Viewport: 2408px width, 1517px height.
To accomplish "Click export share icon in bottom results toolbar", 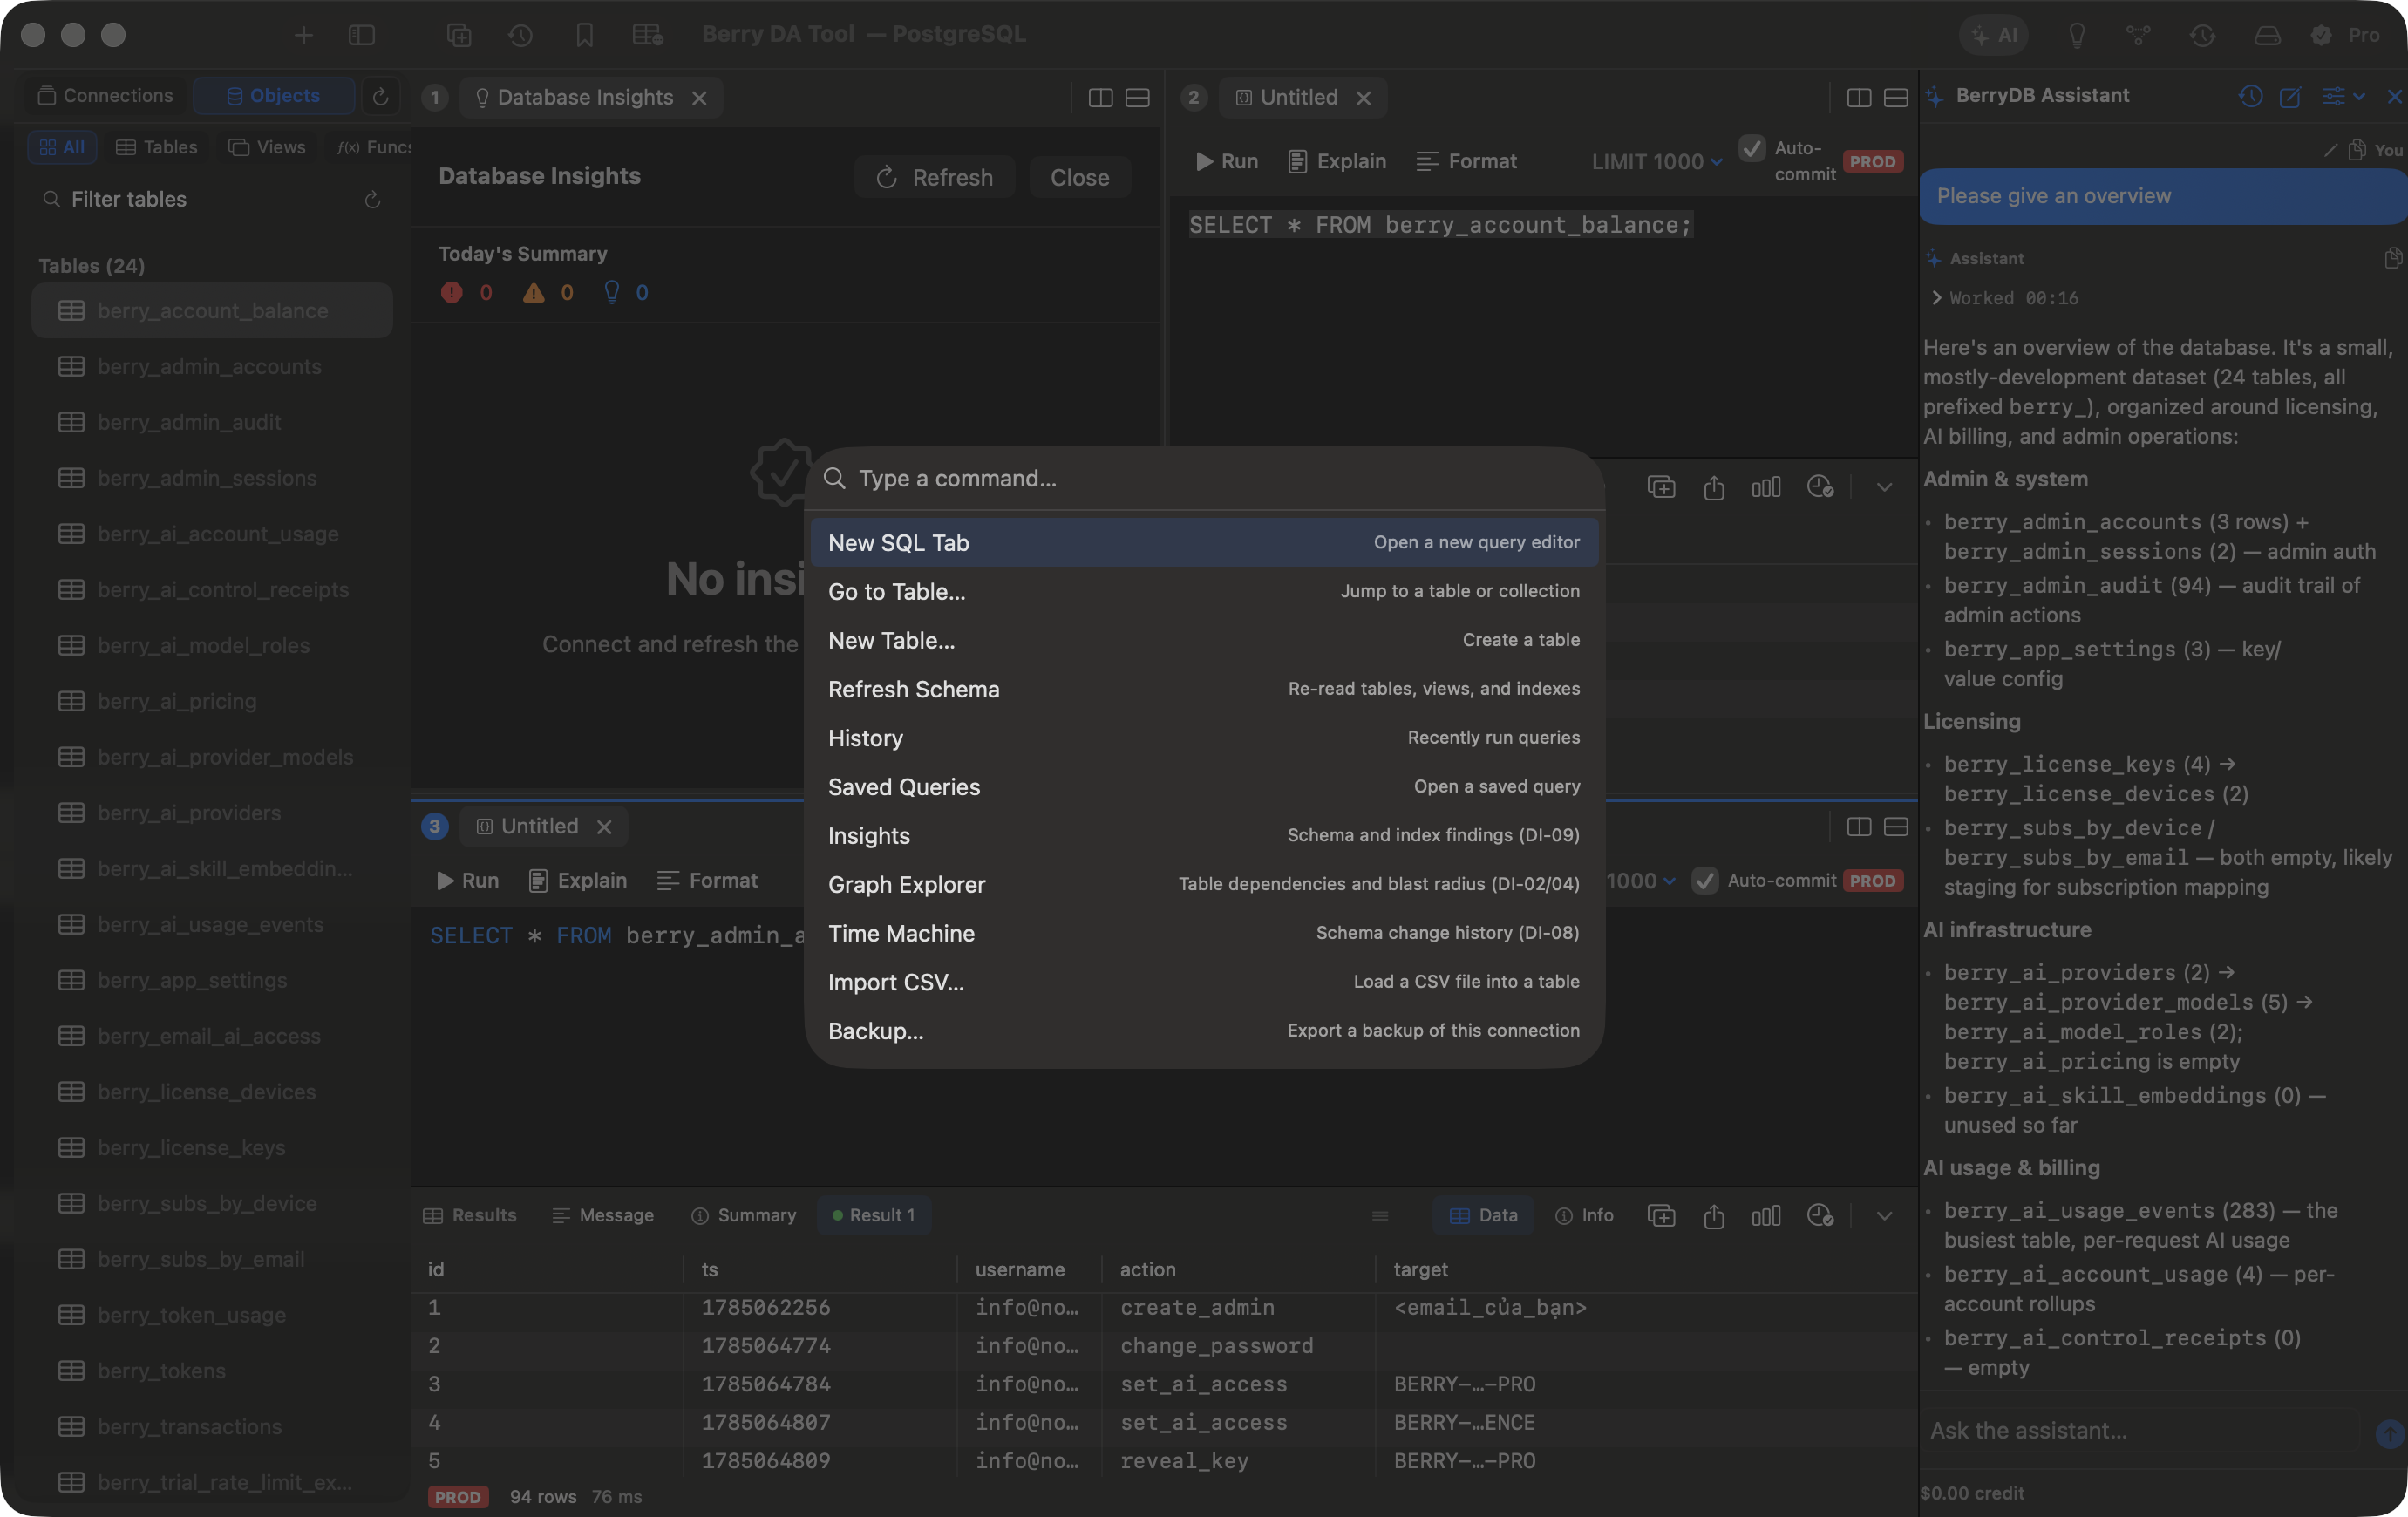I will (1714, 1216).
